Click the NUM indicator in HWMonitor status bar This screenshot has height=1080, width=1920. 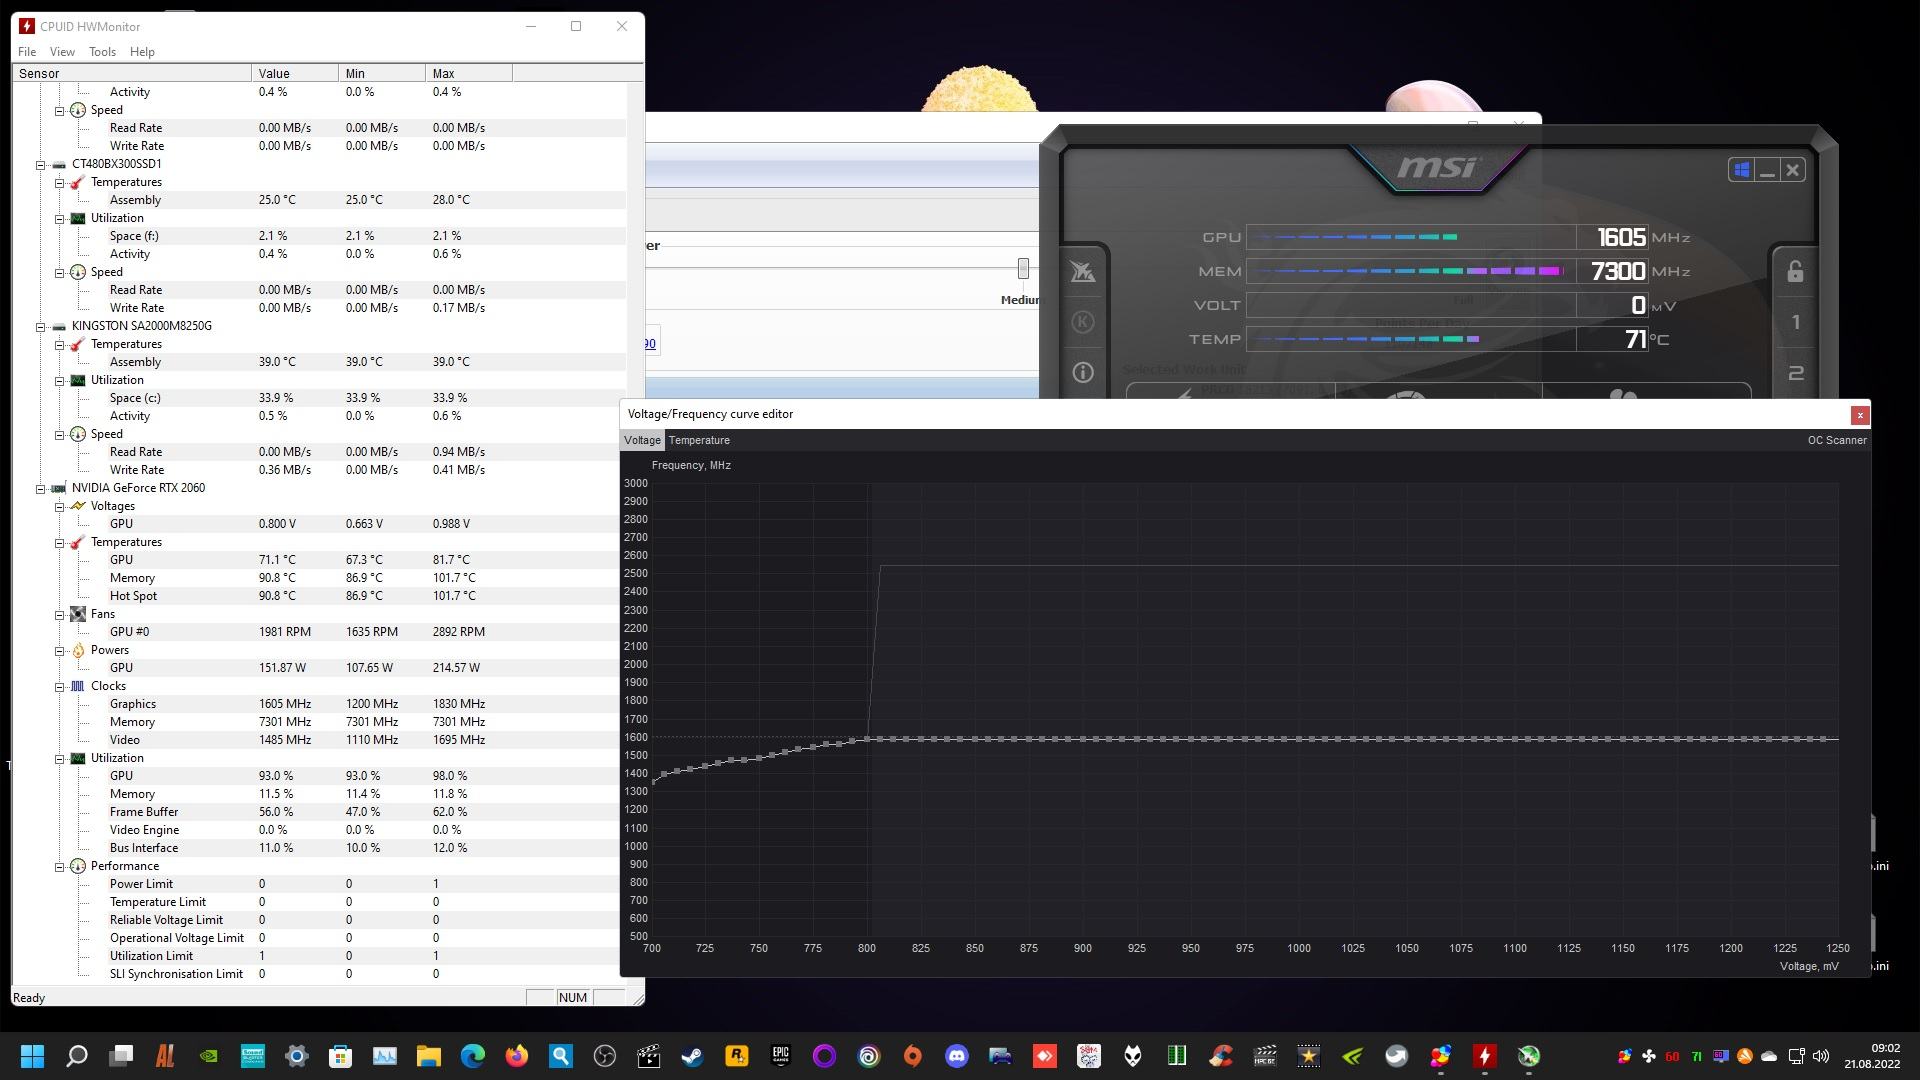tap(573, 998)
